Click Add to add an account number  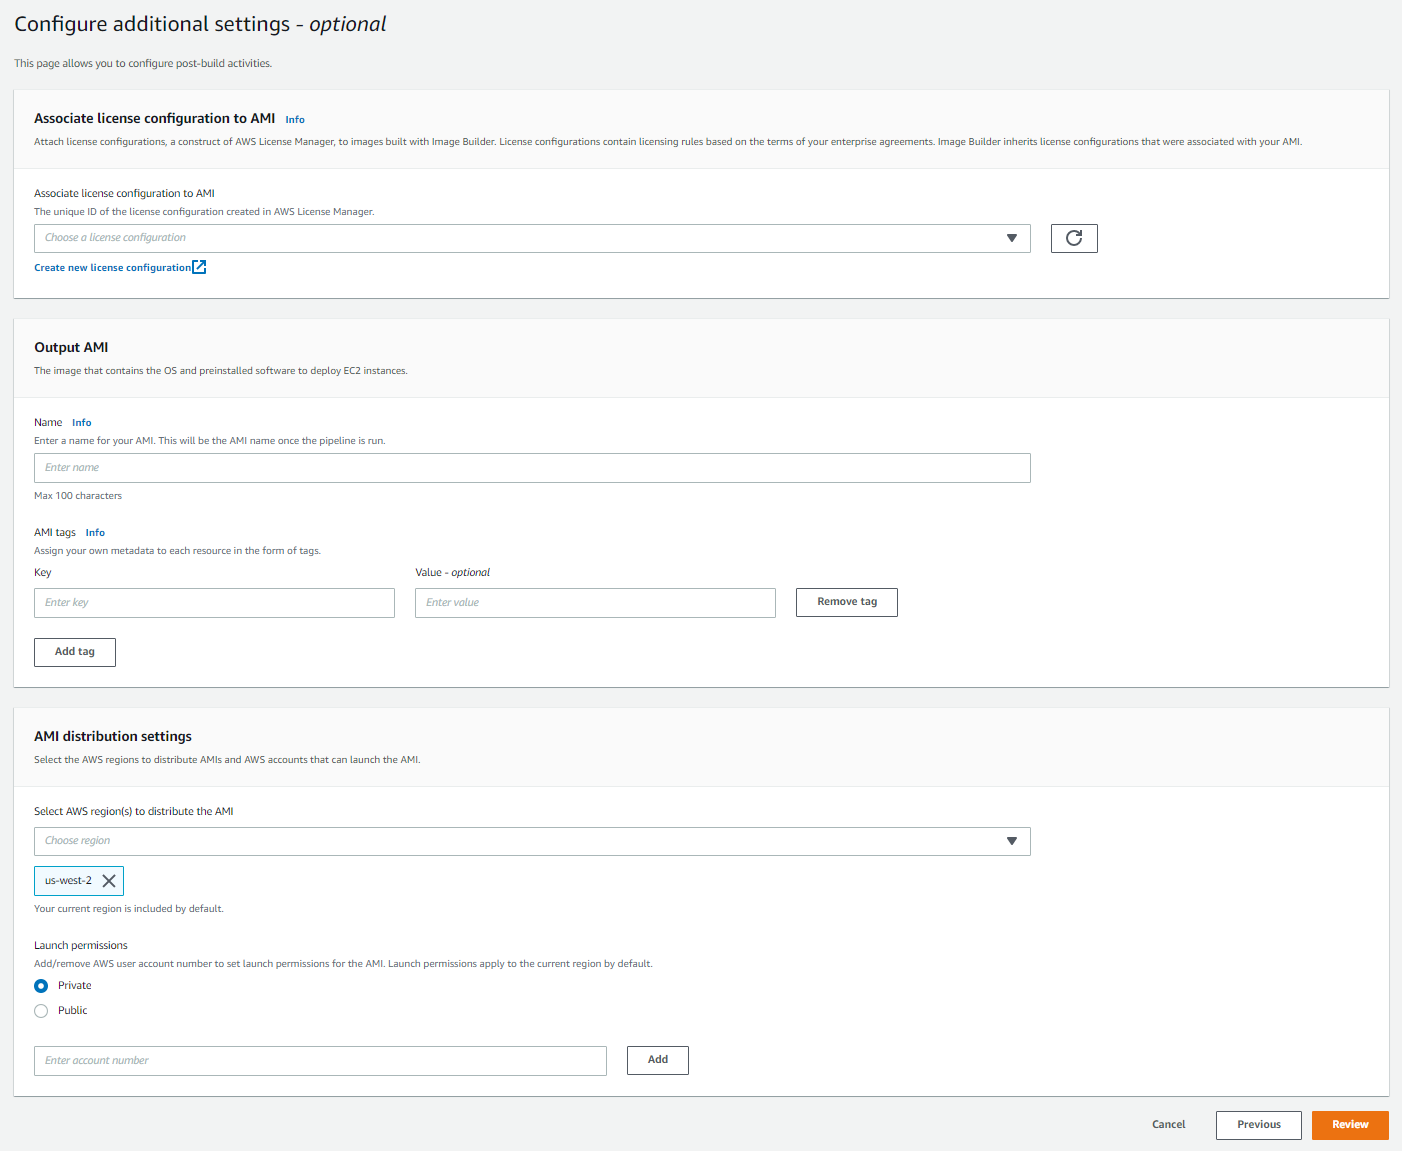point(657,1060)
